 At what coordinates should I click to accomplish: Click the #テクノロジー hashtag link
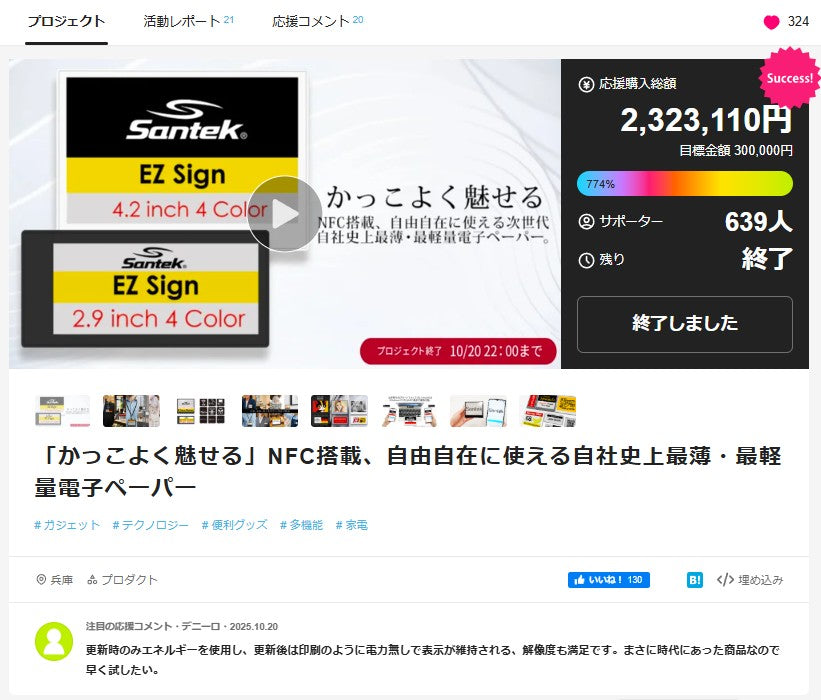point(150,525)
